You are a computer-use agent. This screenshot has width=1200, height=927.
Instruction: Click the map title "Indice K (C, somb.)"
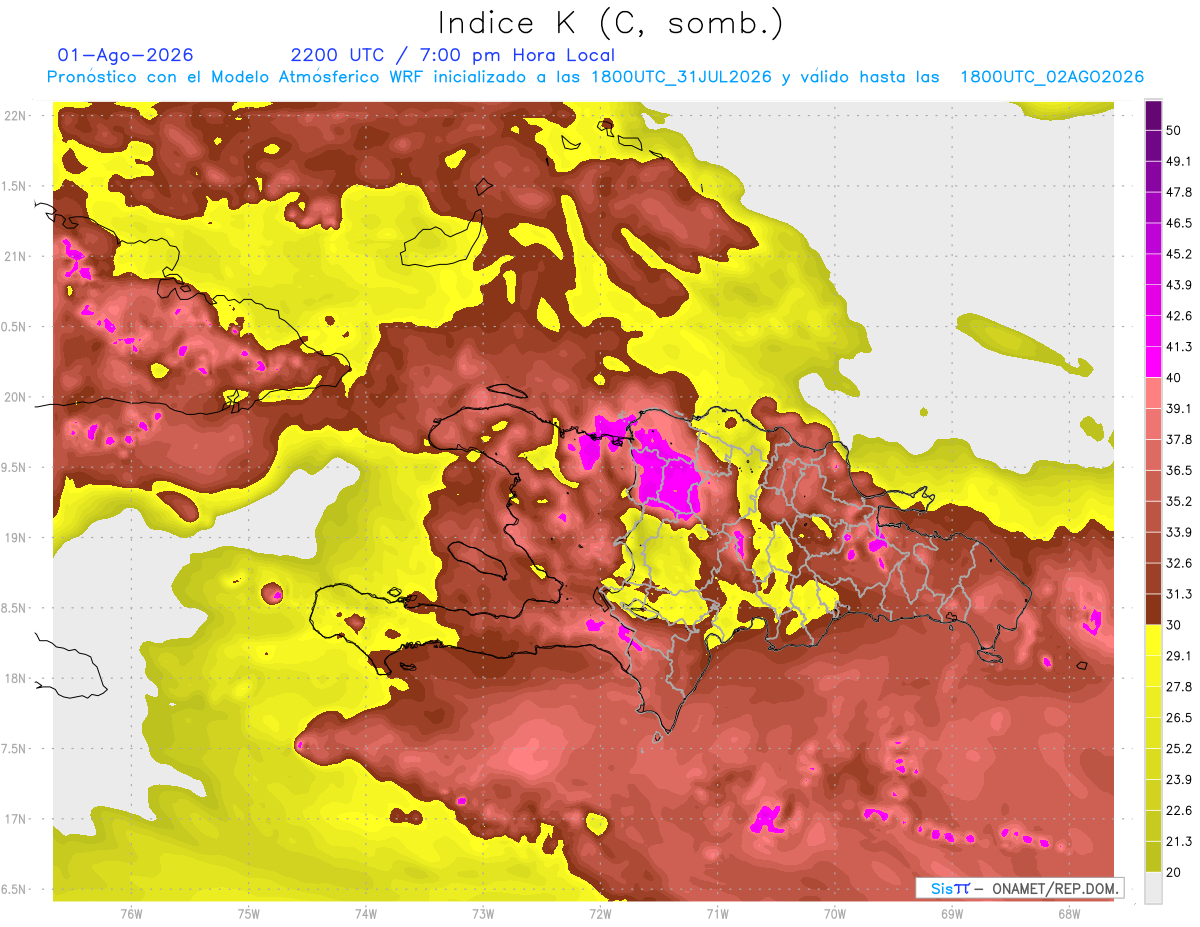[x=611, y=23]
